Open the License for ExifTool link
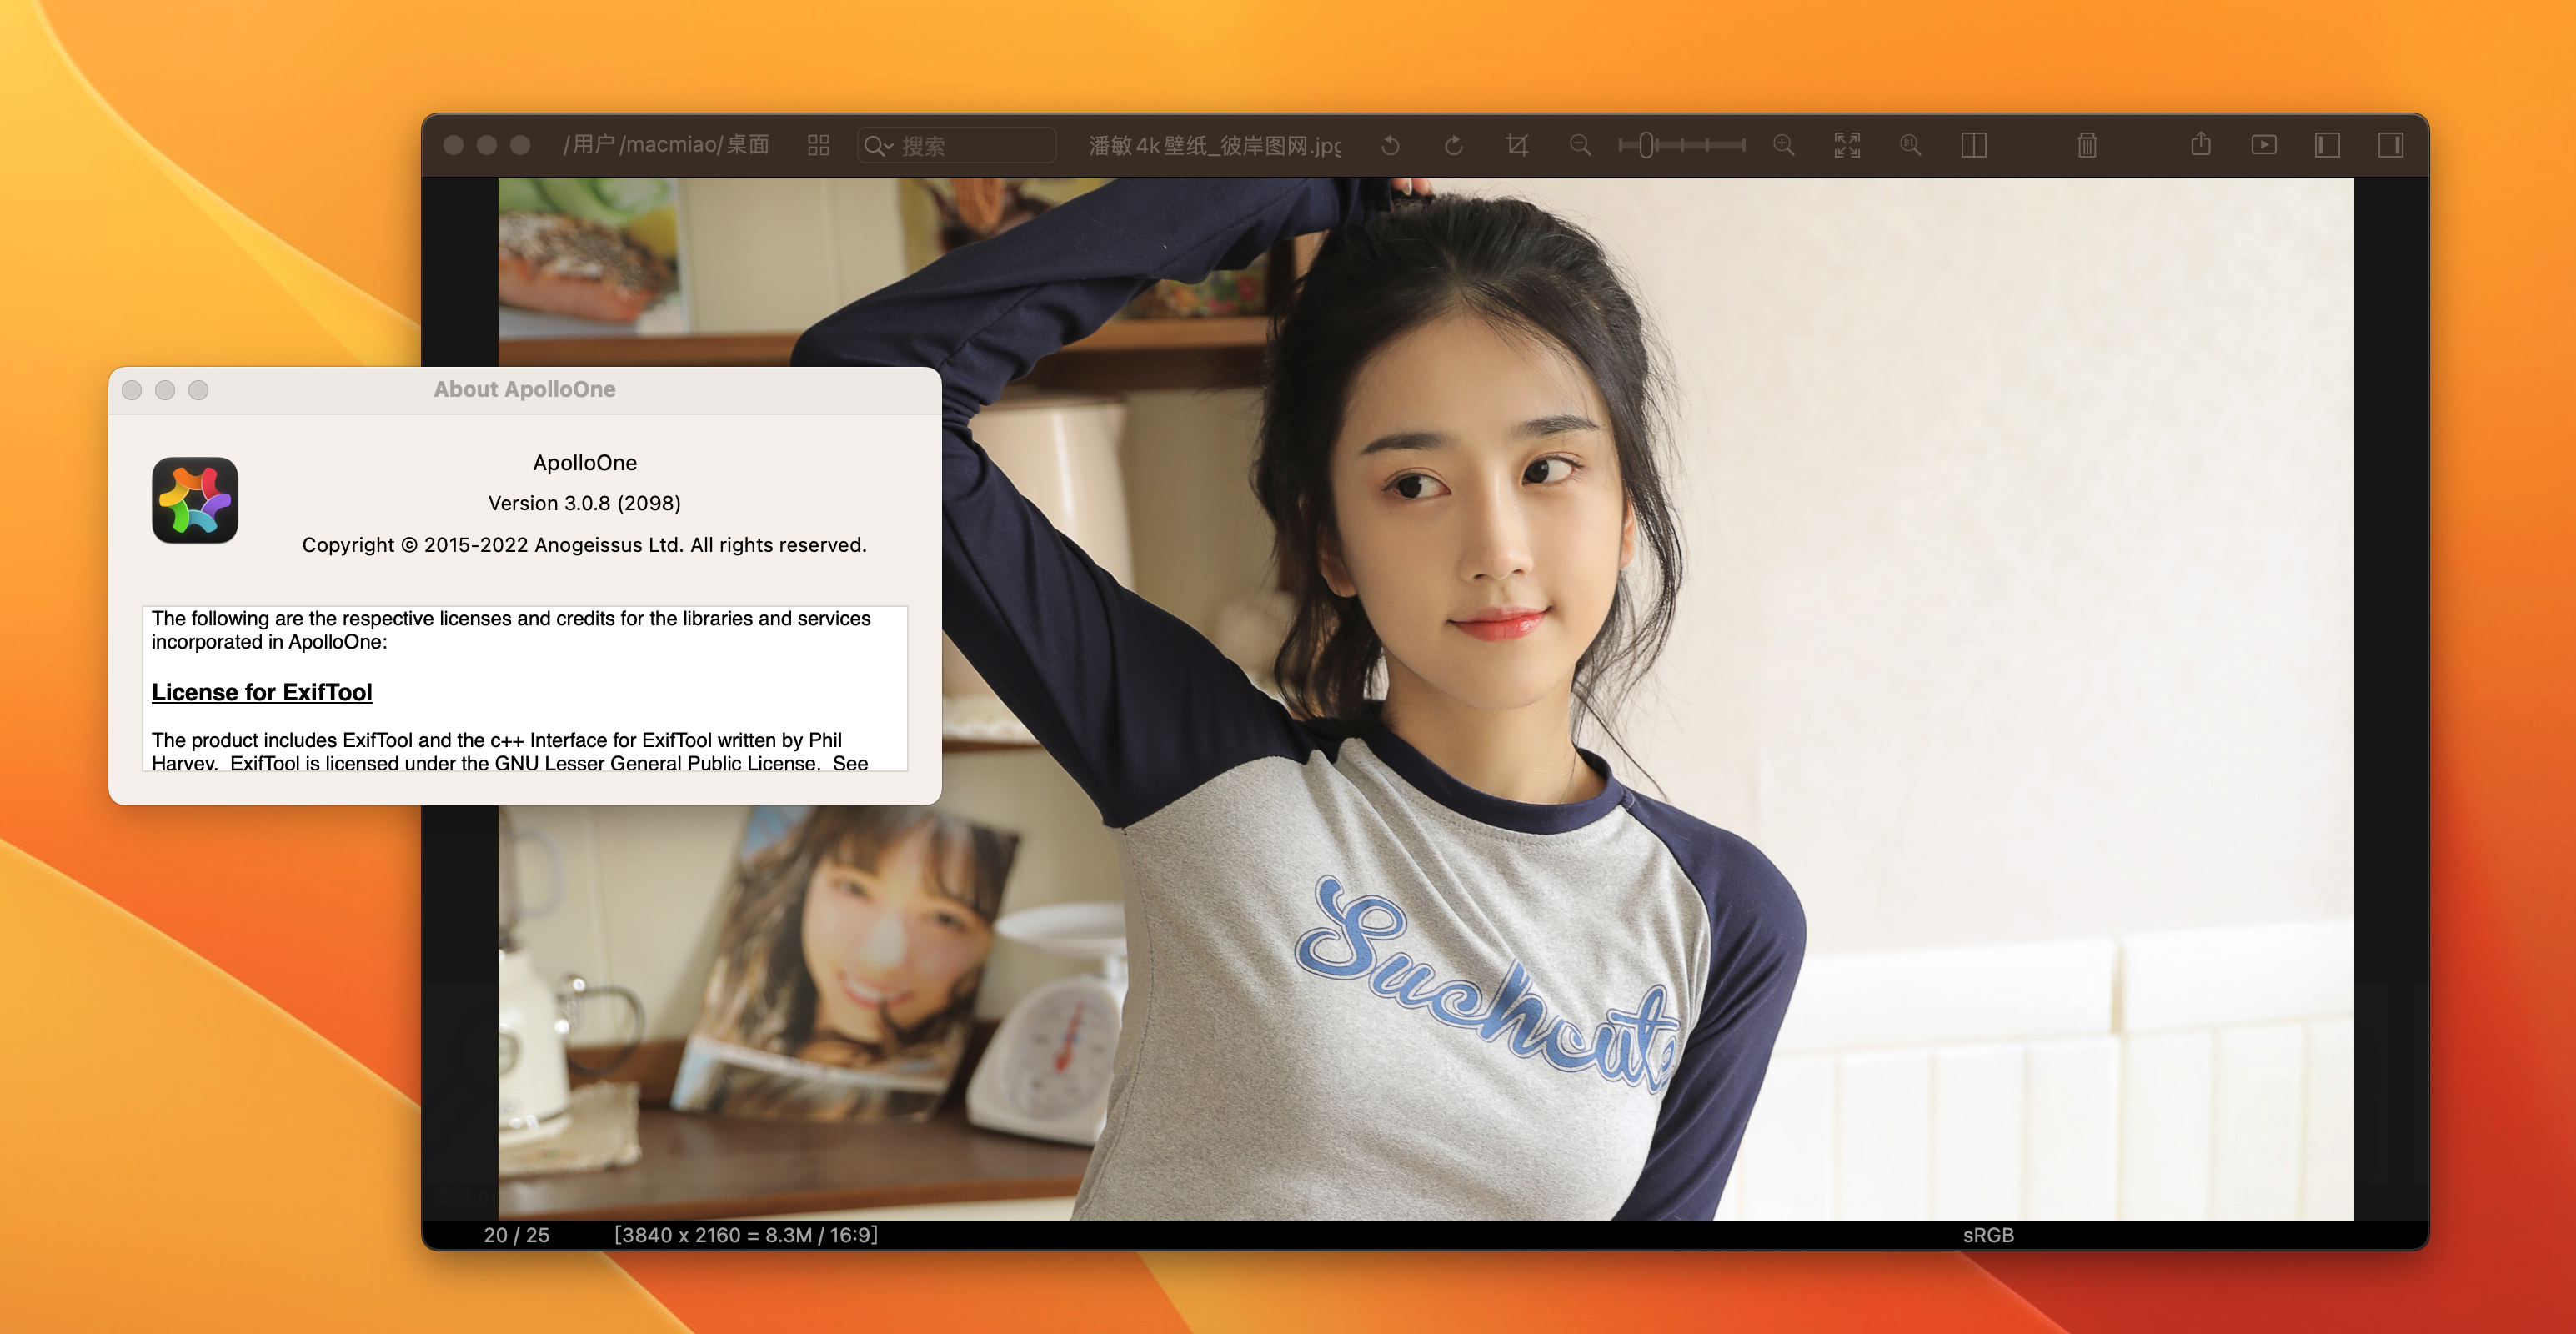 pyautogui.click(x=262, y=692)
